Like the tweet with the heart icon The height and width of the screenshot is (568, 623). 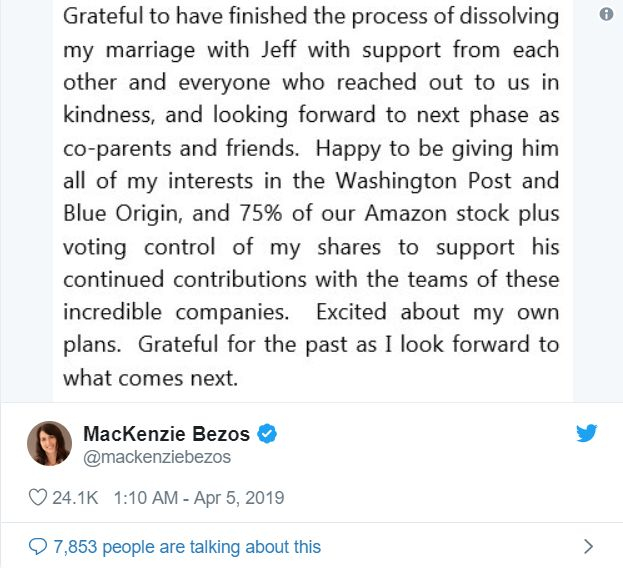click(40, 497)
